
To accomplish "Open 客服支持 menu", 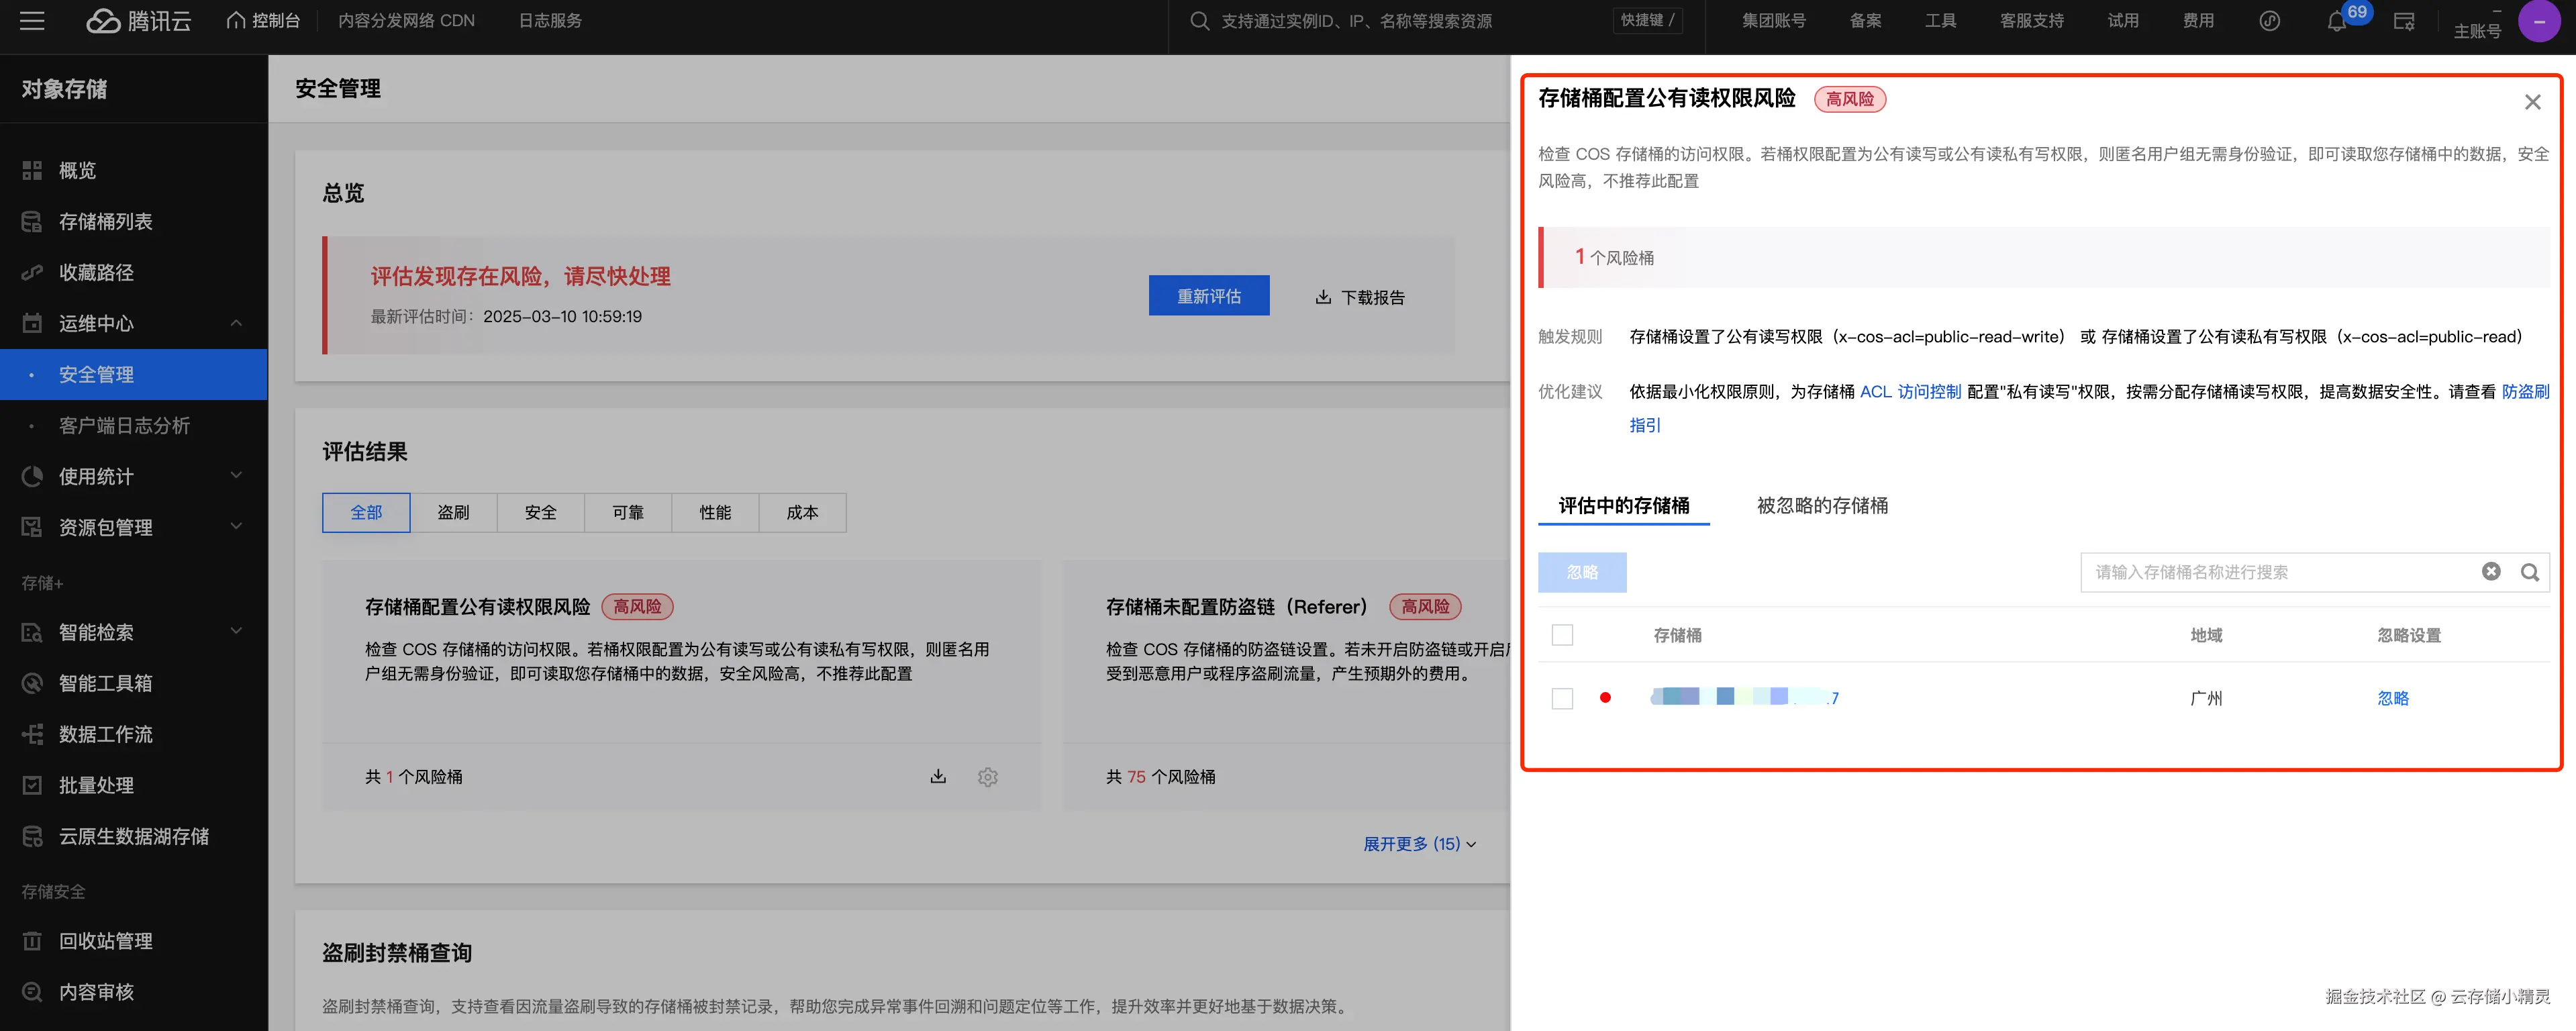I will click(2031, 21).
